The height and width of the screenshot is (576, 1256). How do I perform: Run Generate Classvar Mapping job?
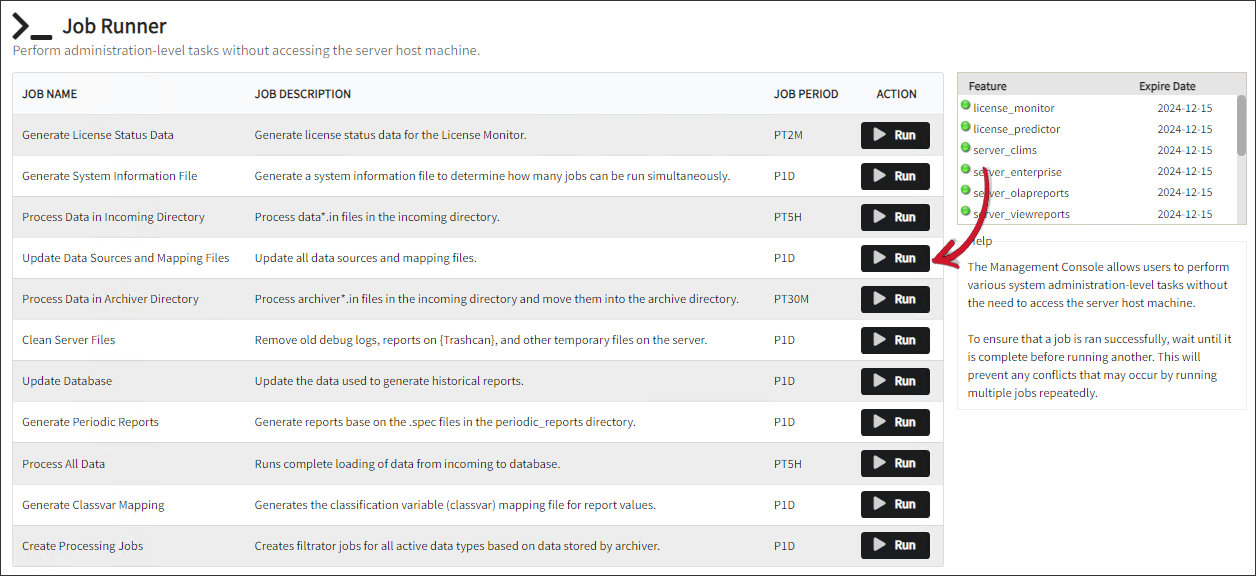[x=895, y=504]
